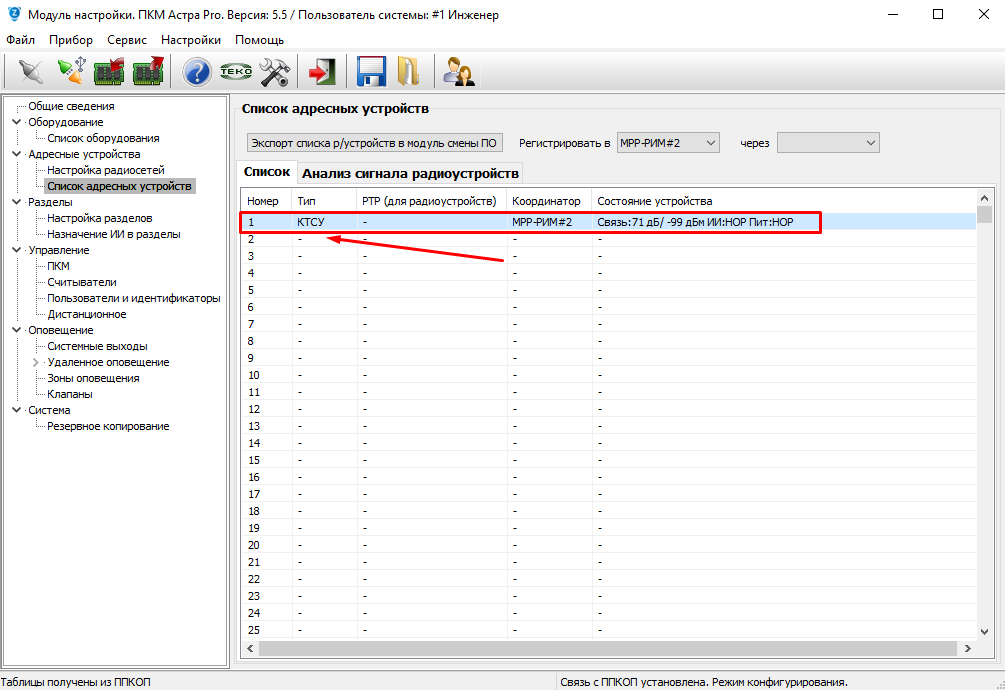Click the memory chip icon with up-right arrow
This screenshot has width=1005, height=690.
pyautogui.click(x=148, y=71)
